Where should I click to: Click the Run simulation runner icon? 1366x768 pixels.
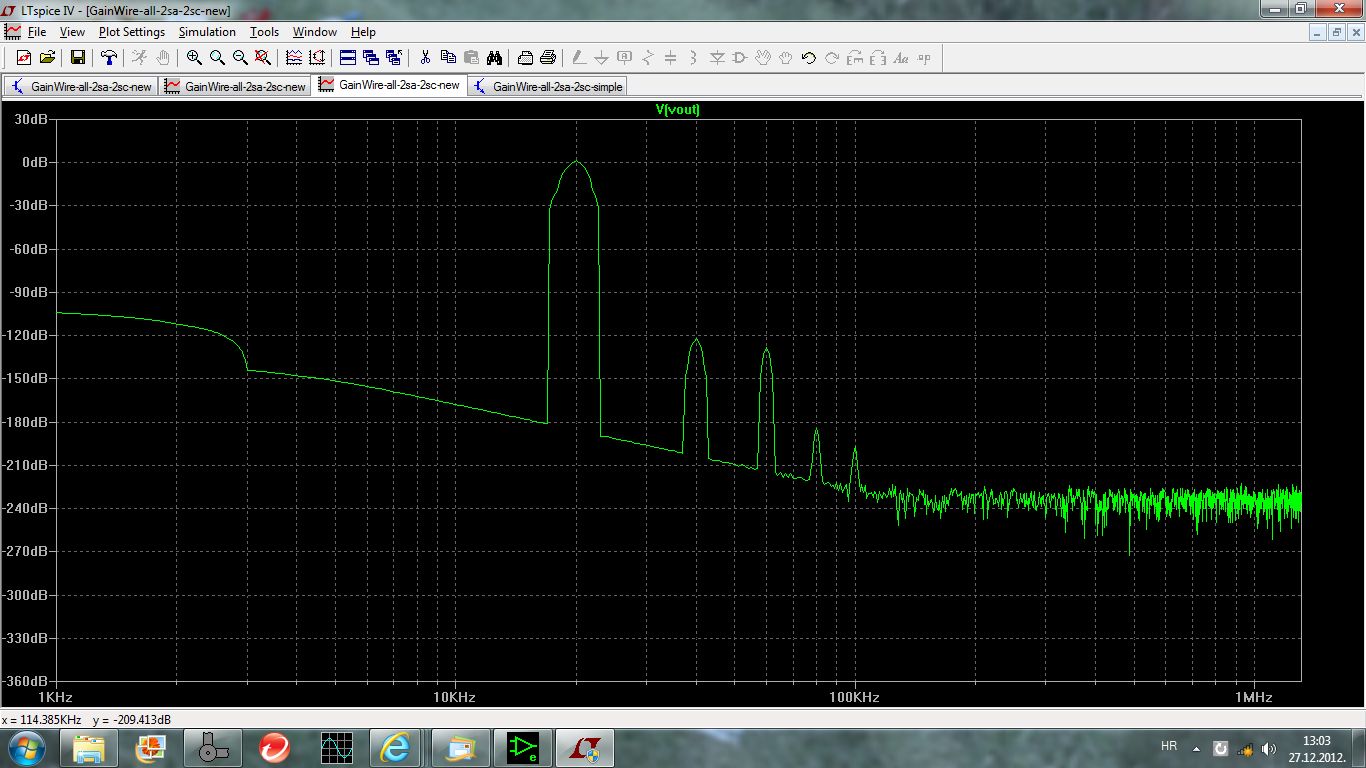(x=139, y=58)
